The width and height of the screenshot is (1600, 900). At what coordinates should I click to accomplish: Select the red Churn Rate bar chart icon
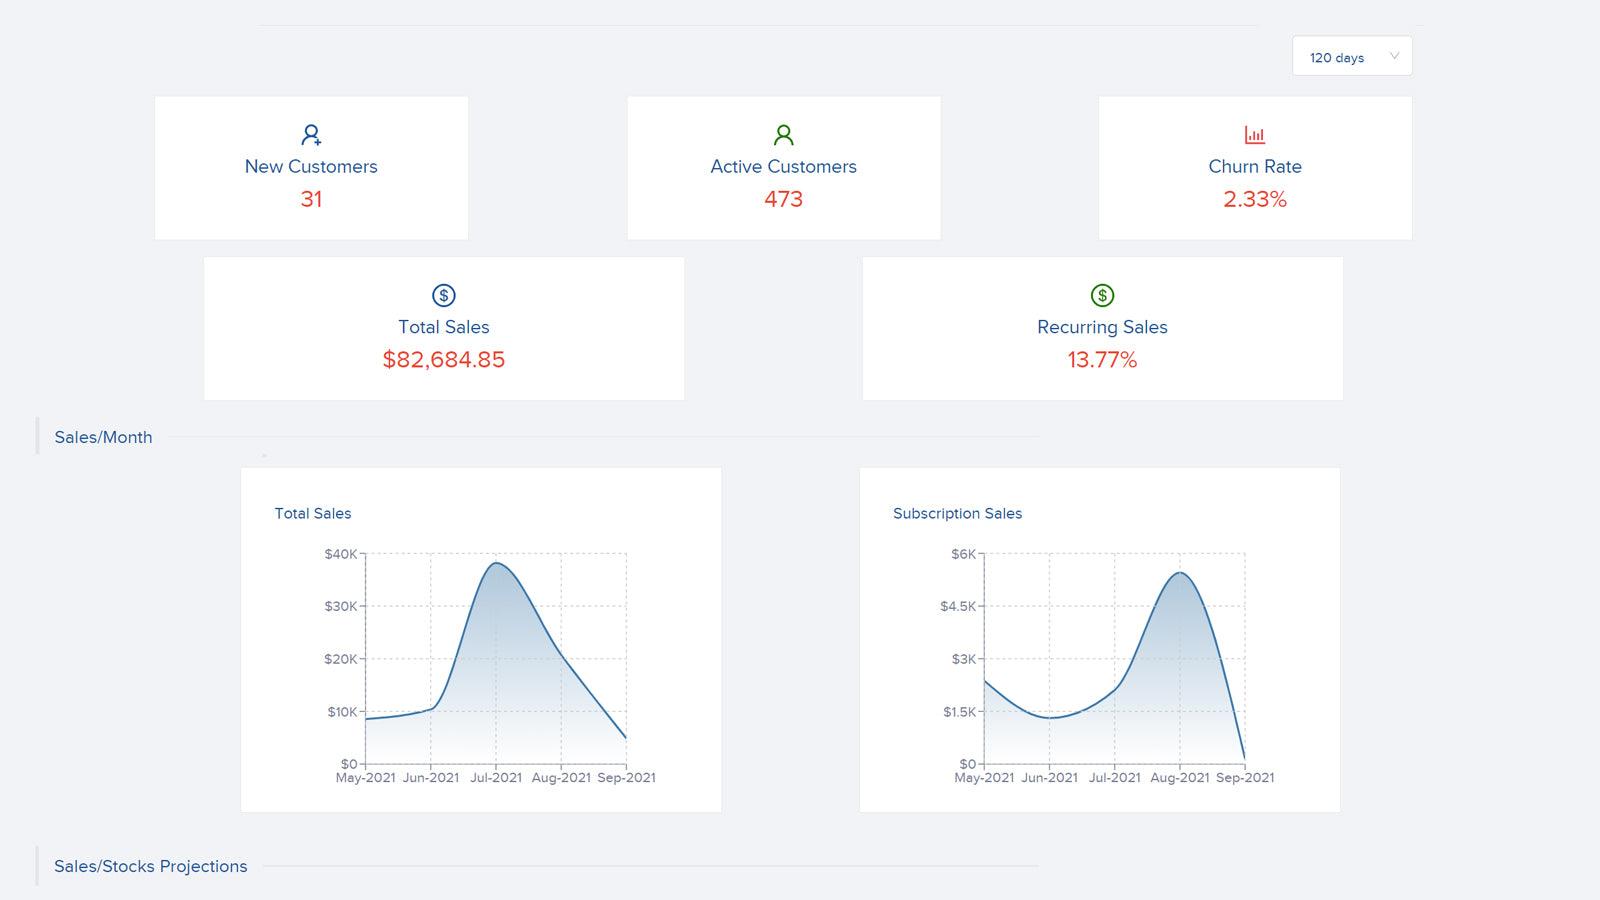tap(1255, 133)
